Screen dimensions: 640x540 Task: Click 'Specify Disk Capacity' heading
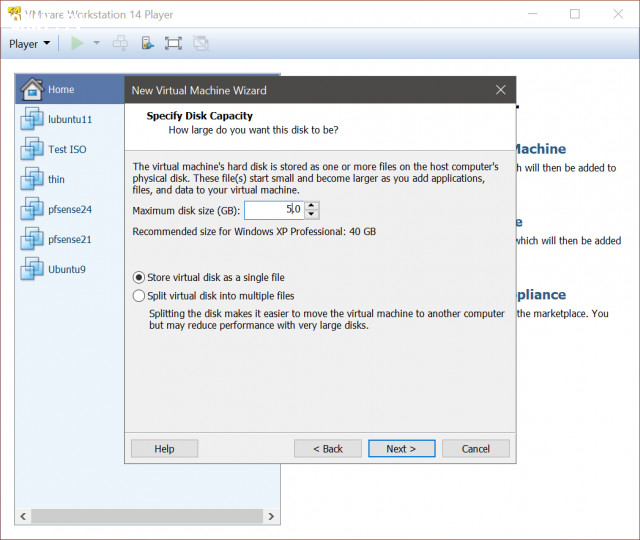[200, 116]
